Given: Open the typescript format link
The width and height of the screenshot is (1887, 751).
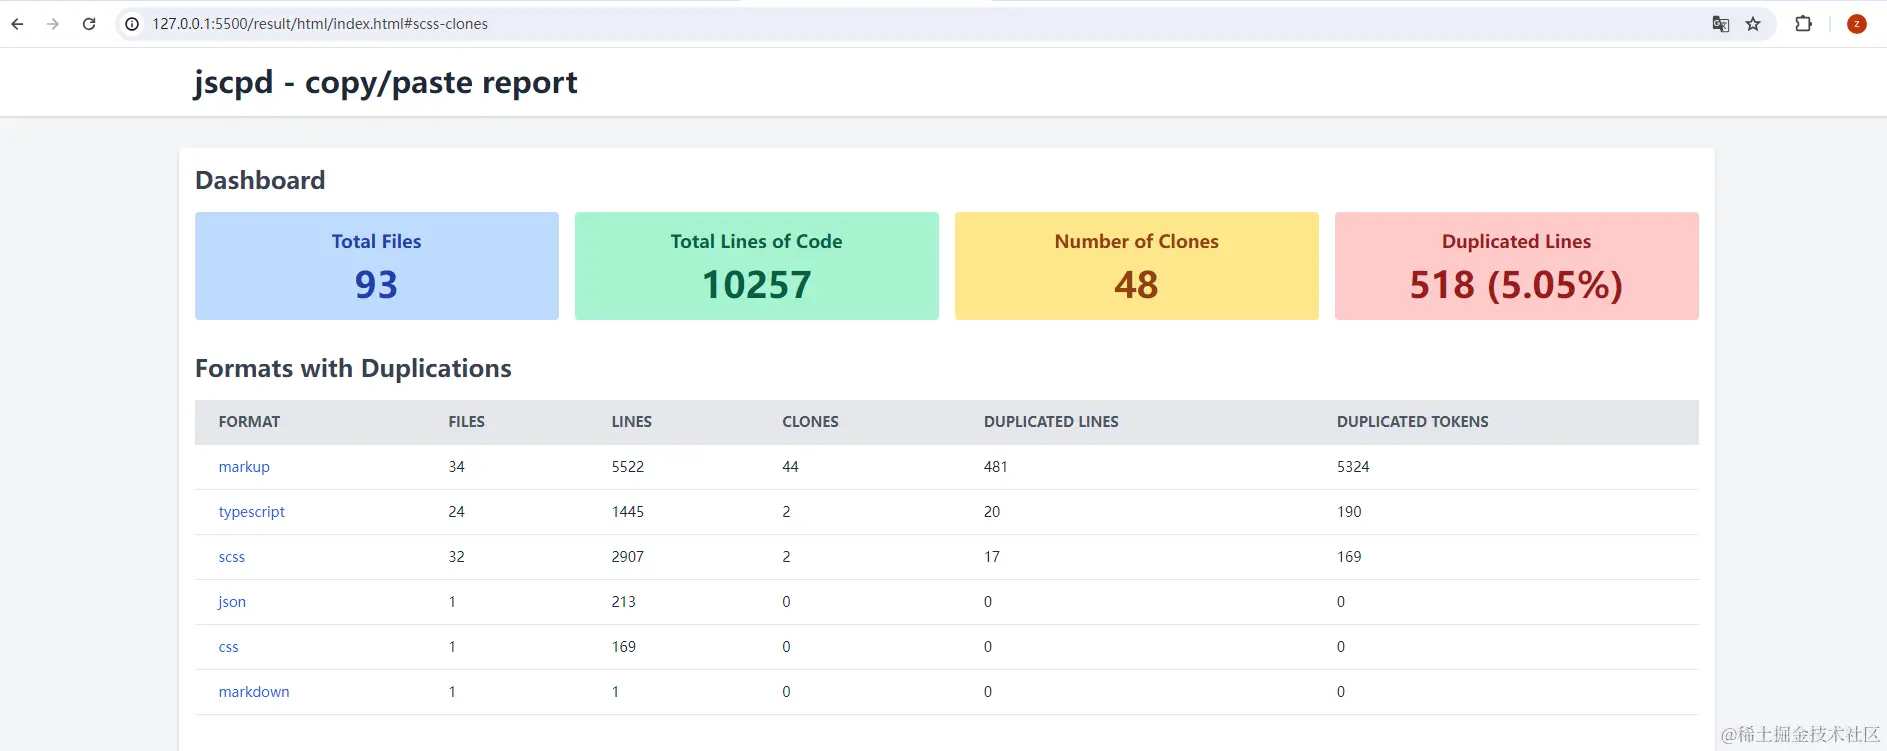Looking at the screenshot, I should (x=252, y=512).
